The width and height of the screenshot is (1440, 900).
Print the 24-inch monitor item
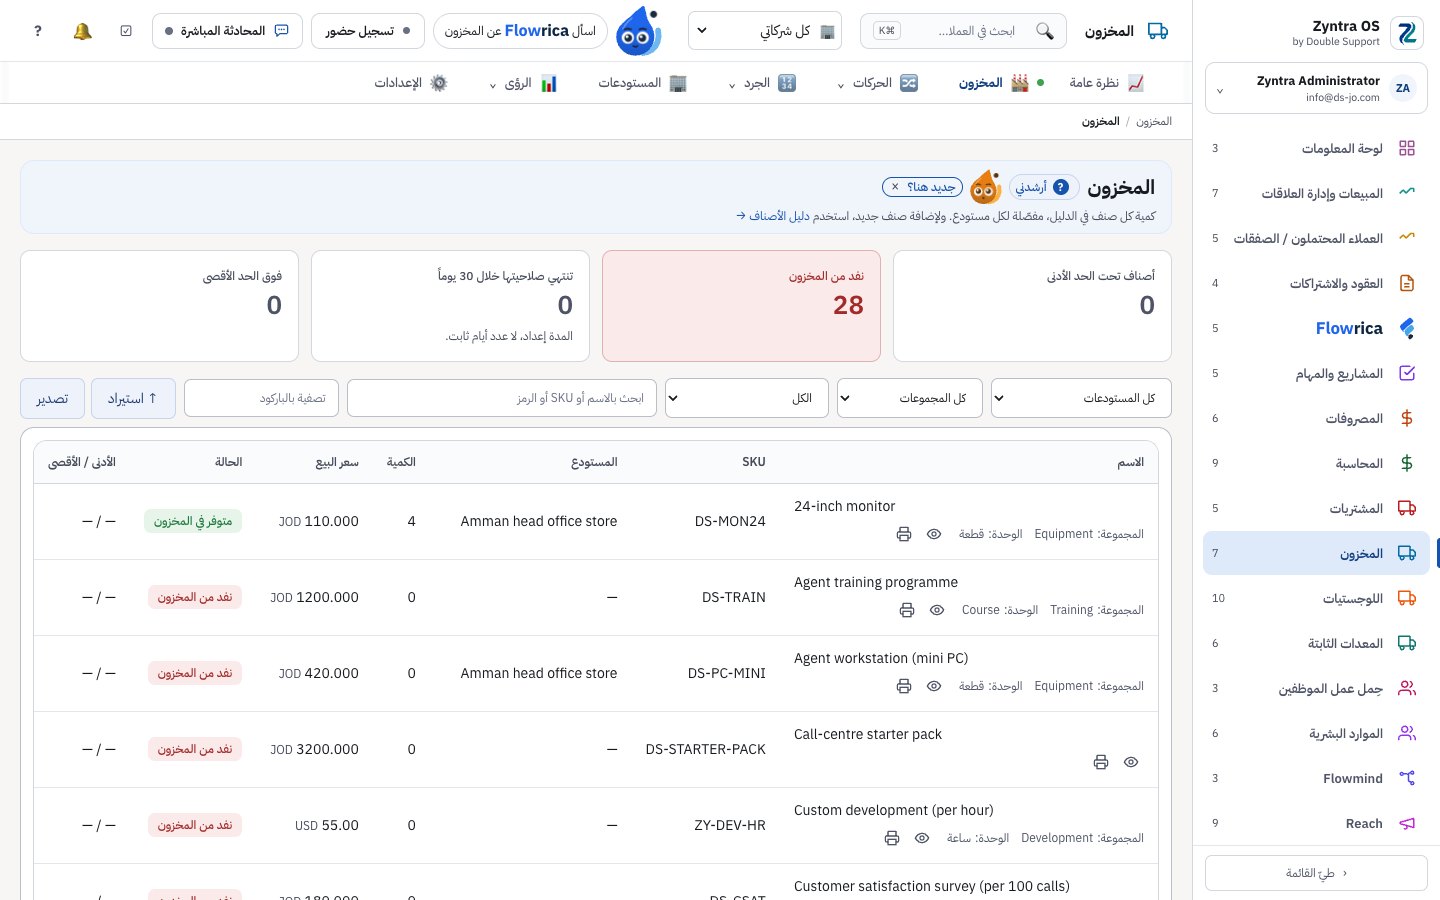[904, 534]
